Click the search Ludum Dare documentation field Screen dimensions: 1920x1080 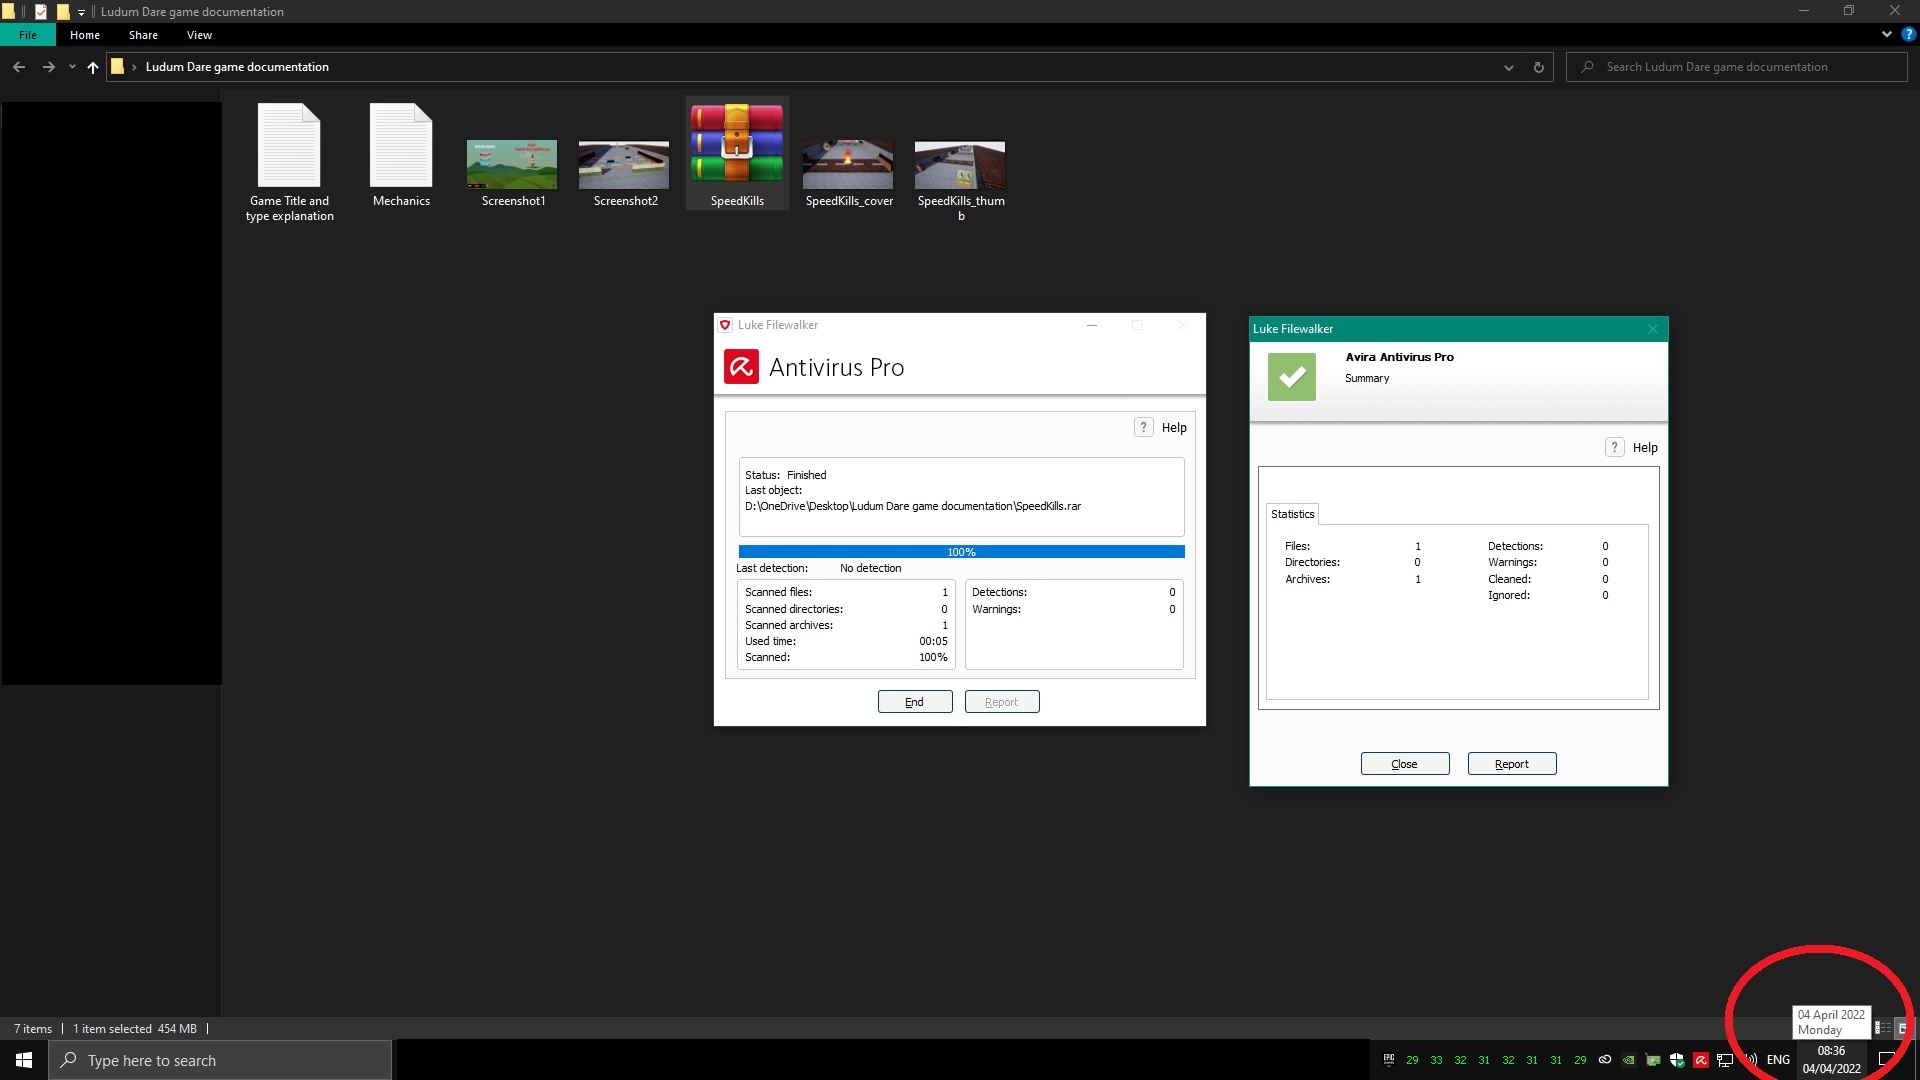1740,67
